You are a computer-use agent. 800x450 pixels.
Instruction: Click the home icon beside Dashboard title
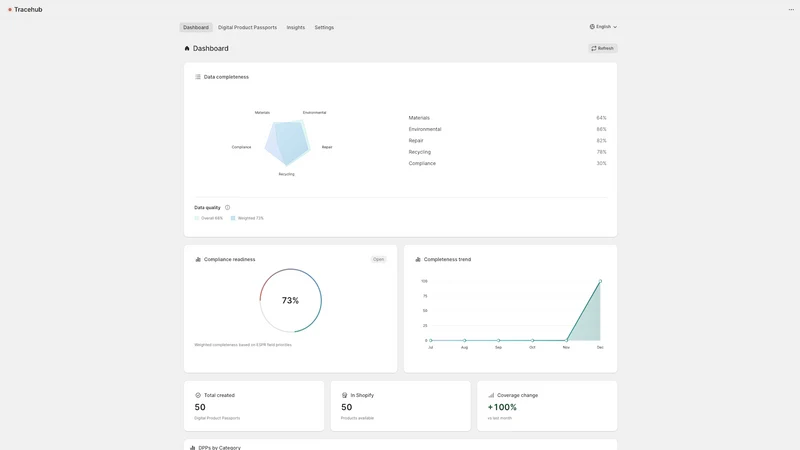click(x=187, y=48)
